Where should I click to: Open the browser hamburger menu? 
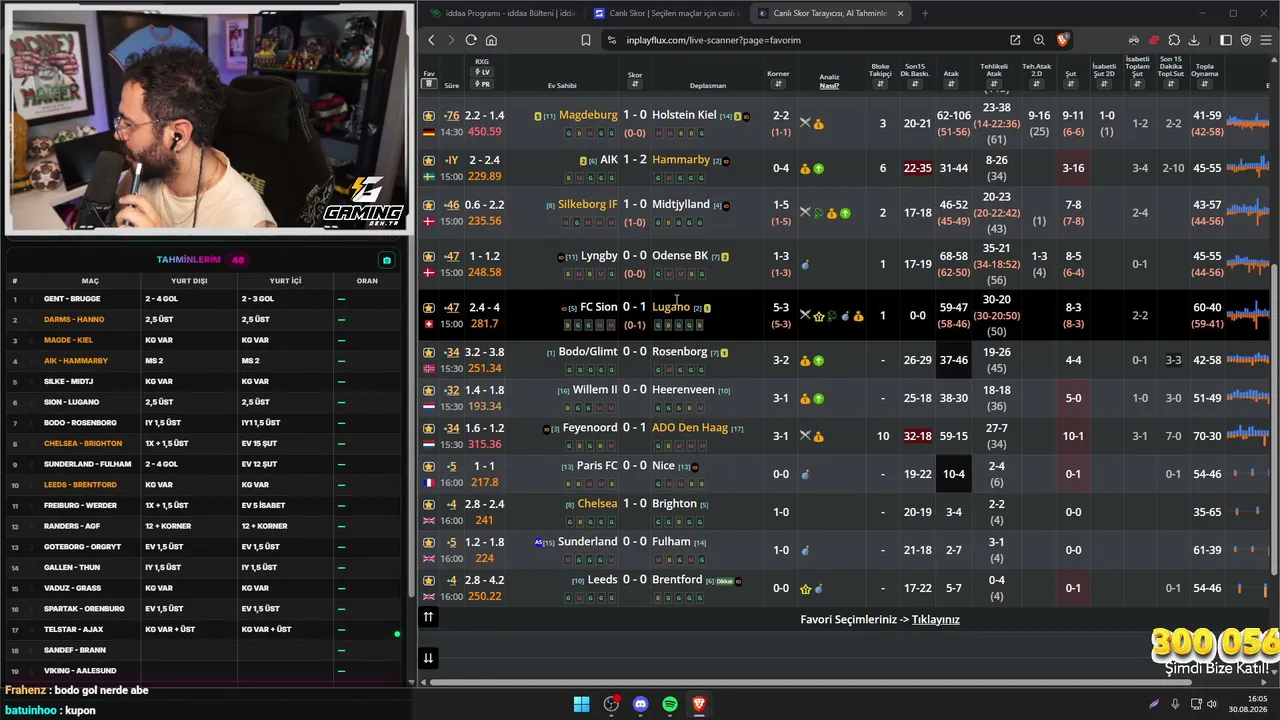(x=1265, y=40)
